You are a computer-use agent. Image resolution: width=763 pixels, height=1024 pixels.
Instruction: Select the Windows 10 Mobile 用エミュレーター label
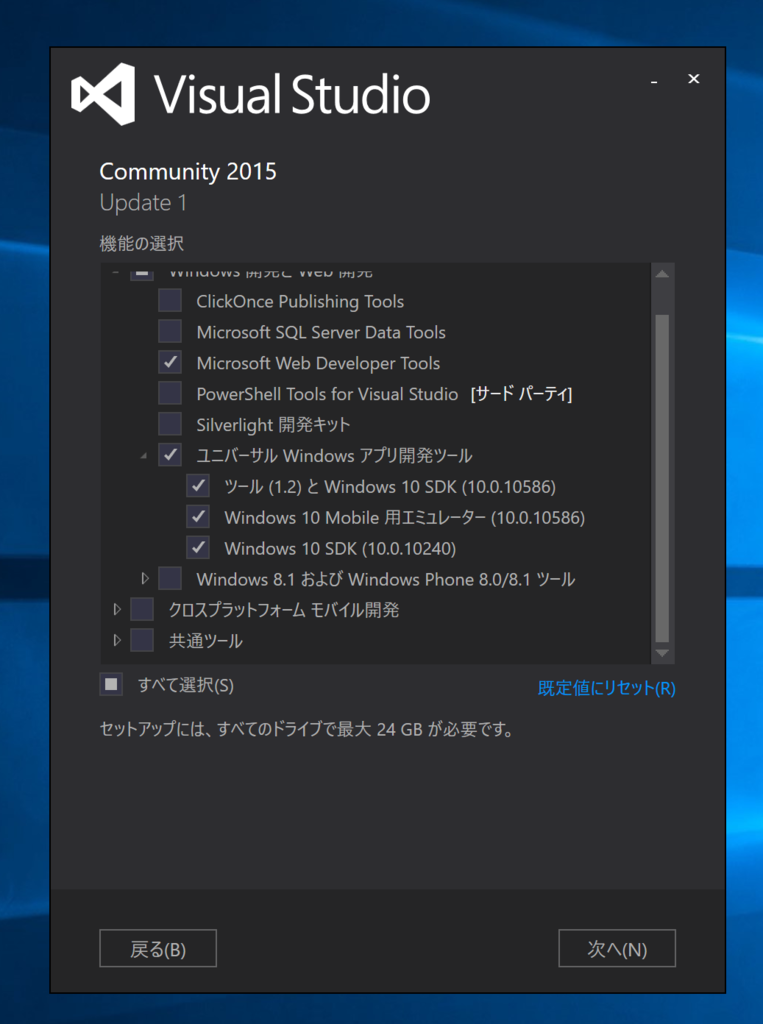click(404, 517)
